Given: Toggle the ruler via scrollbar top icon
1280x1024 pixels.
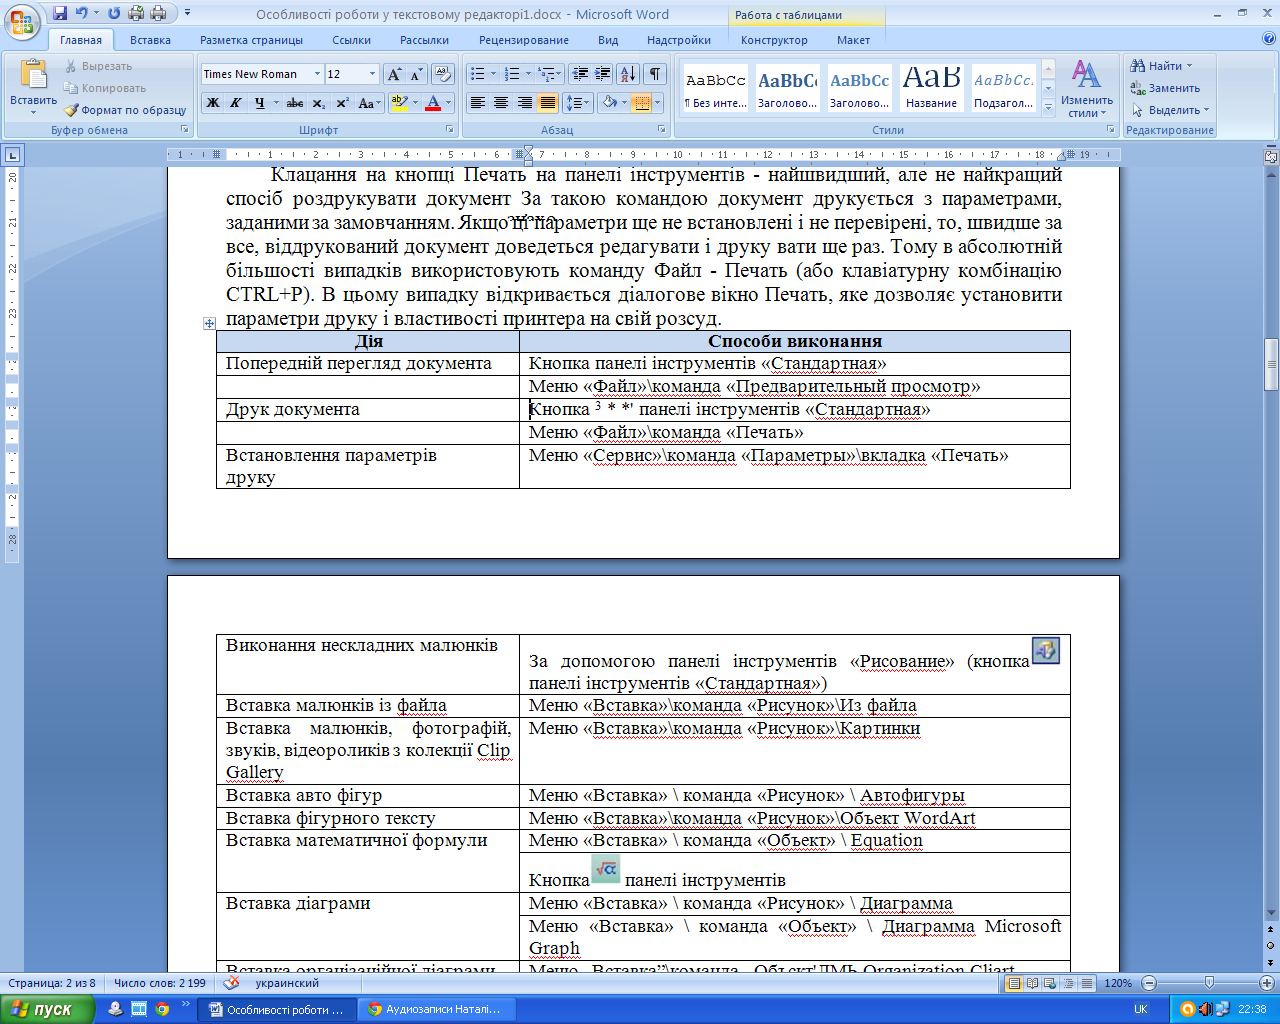Looking at the screenshot, I should (1271, 157).
